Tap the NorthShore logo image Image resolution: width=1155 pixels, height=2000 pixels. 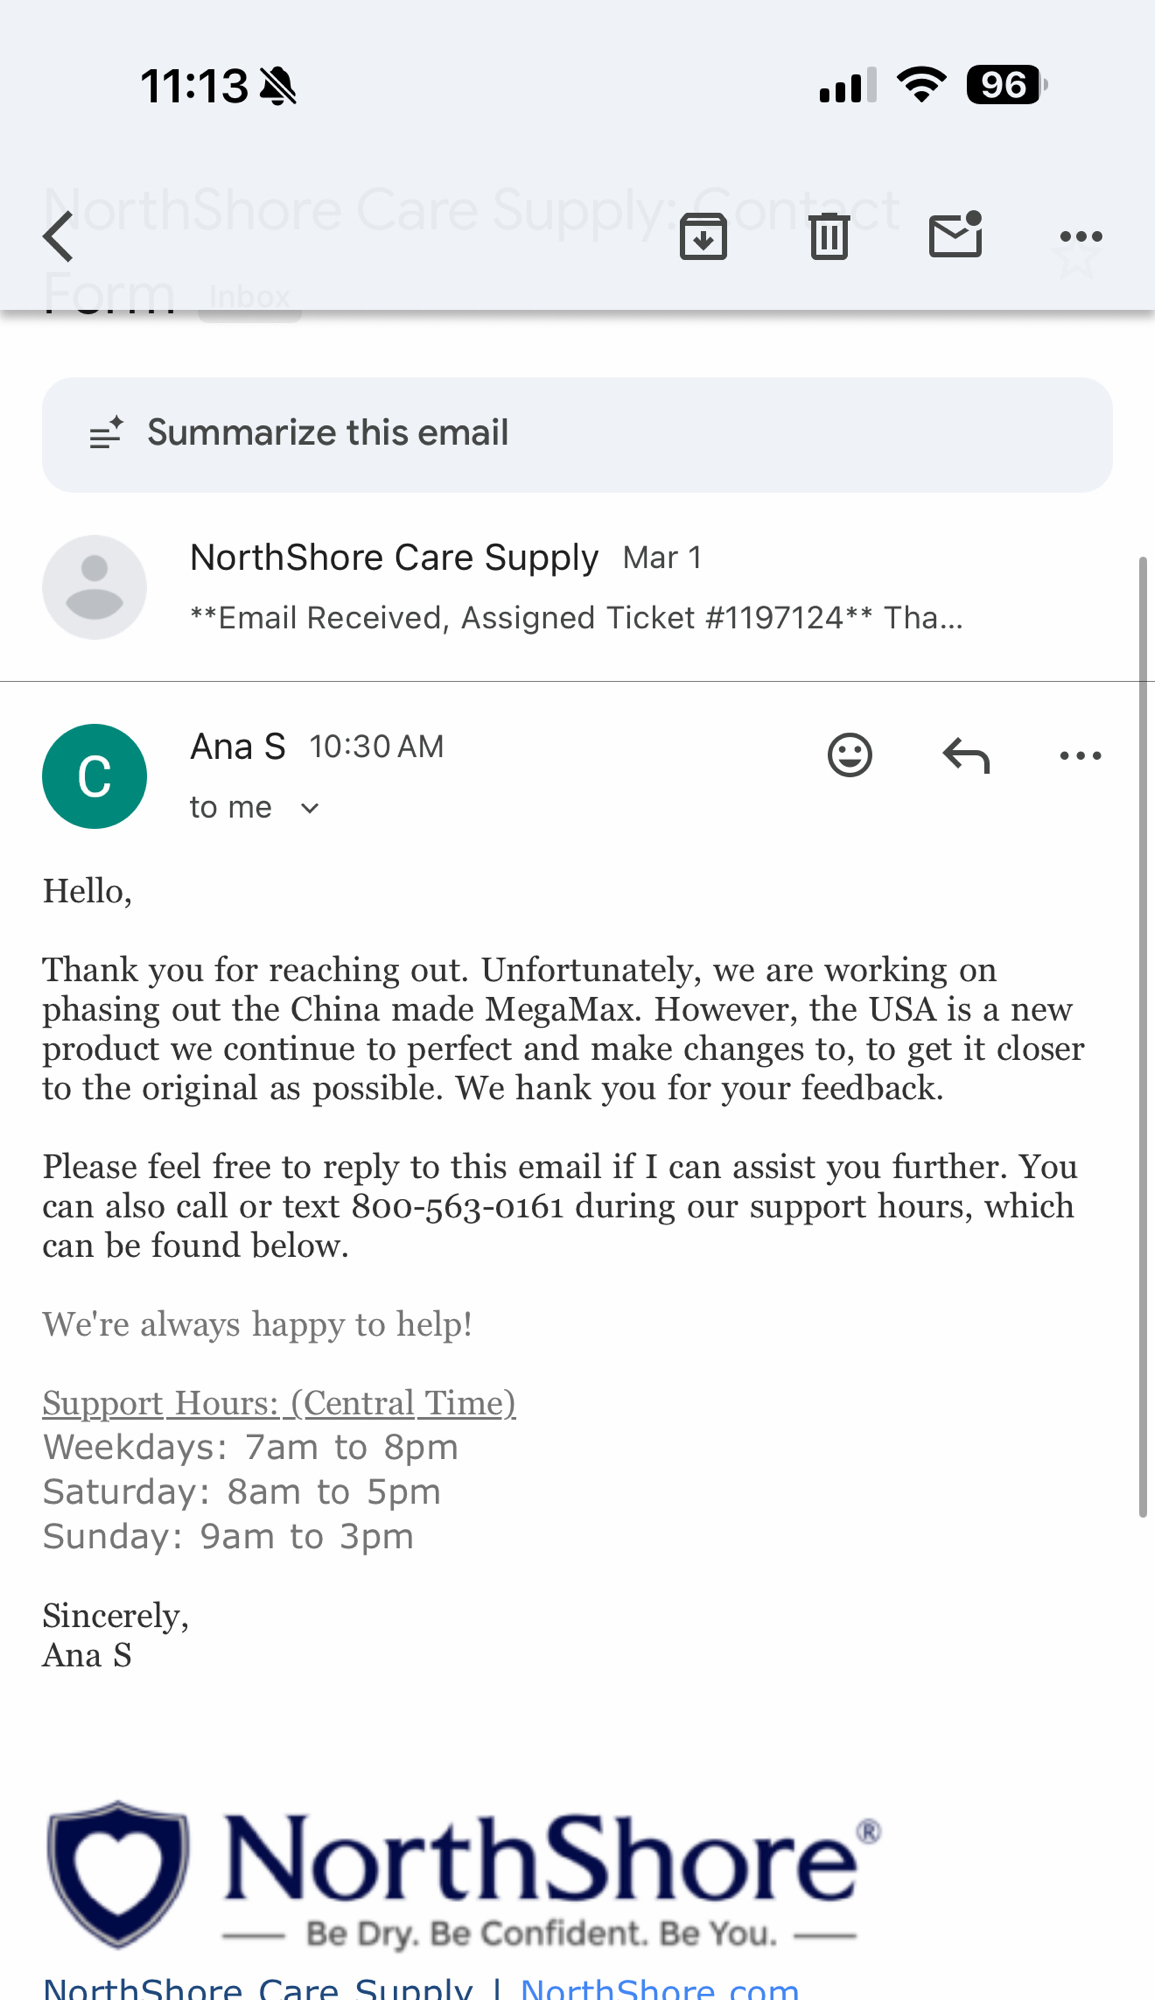[464, 1874]
